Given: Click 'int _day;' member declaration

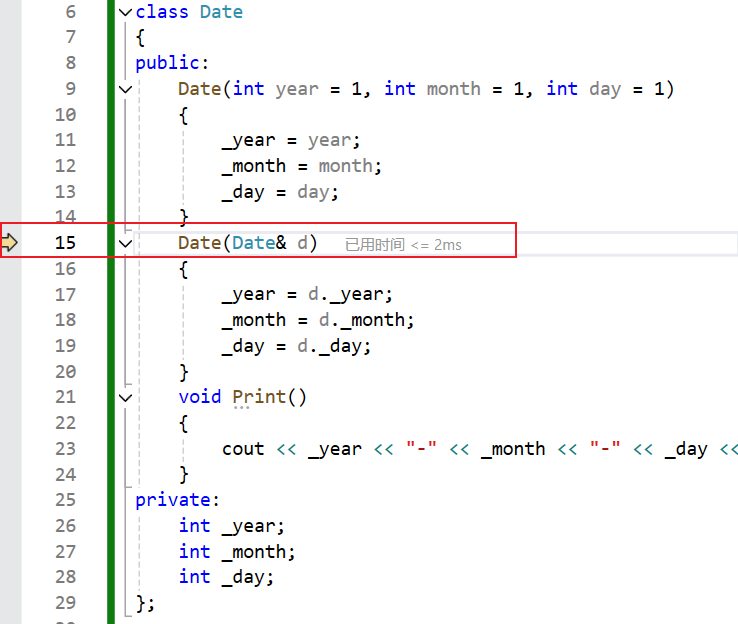Looking at the screenshot, I should [226, 577].
